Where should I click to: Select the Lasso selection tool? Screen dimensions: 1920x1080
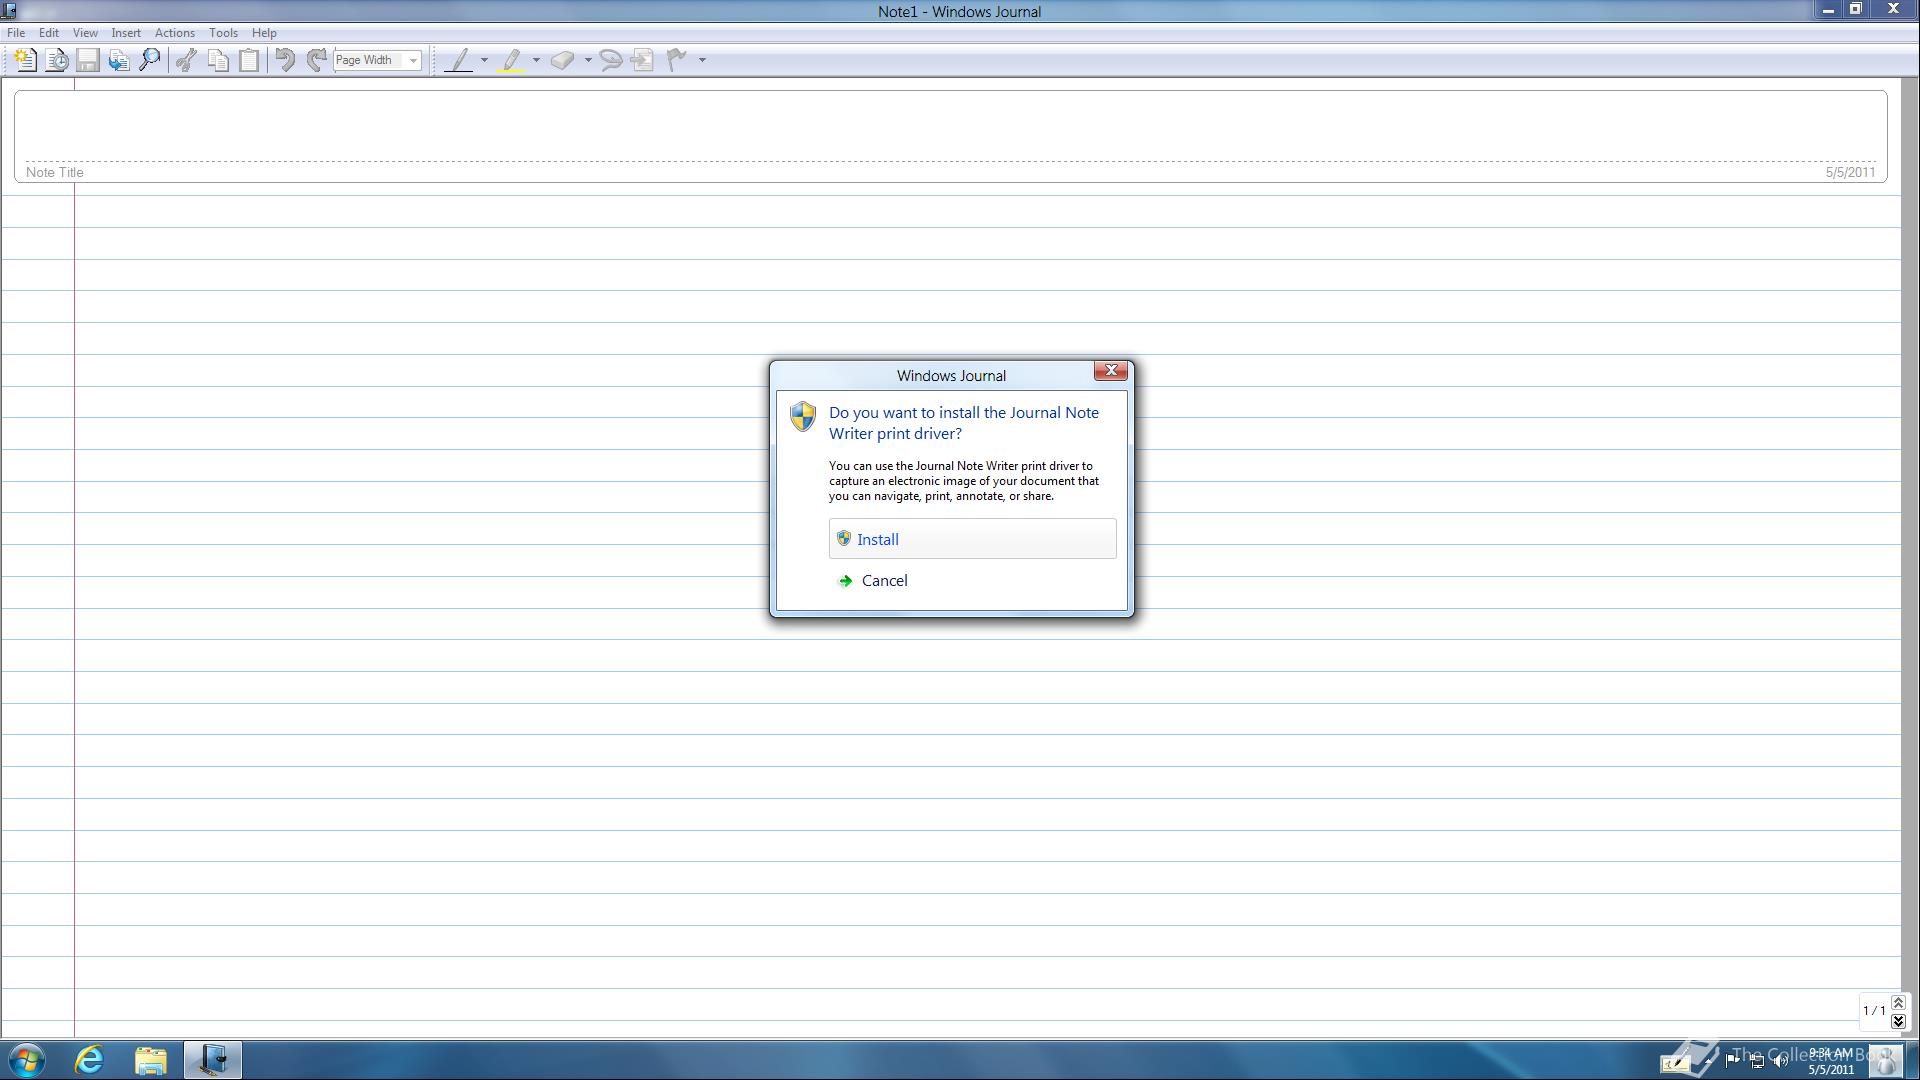[x=611, y=60]
